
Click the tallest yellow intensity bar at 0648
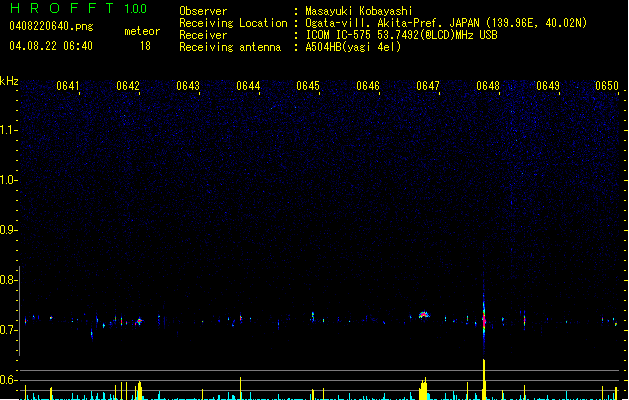point(484,379)
